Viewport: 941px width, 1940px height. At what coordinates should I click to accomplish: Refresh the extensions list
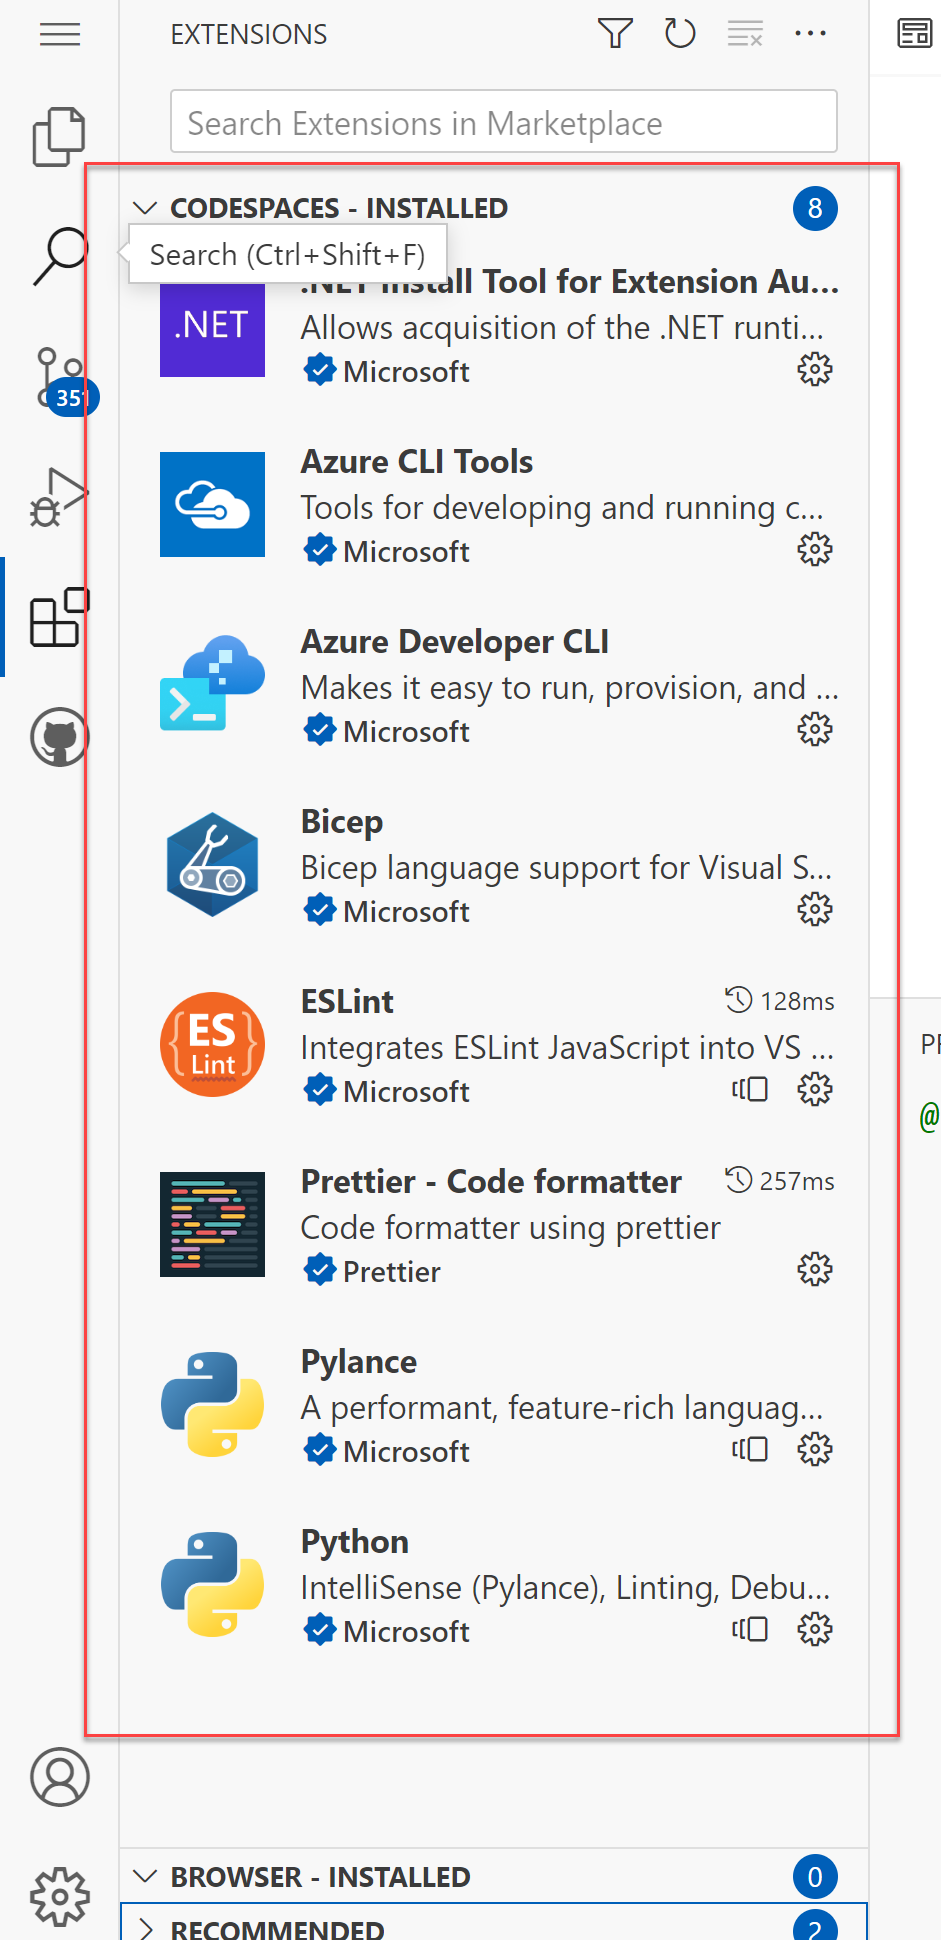[x=679, y=33]
